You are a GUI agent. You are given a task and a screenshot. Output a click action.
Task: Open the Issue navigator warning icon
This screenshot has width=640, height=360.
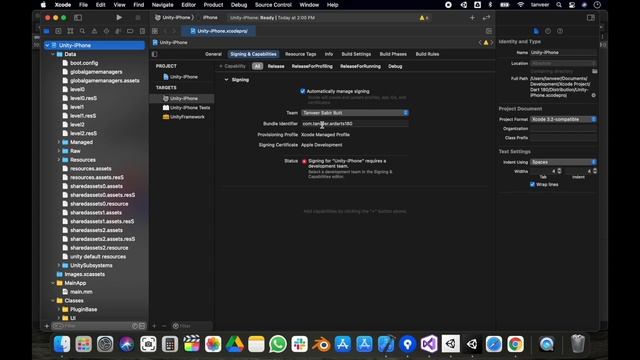click(x=94, y=31)
